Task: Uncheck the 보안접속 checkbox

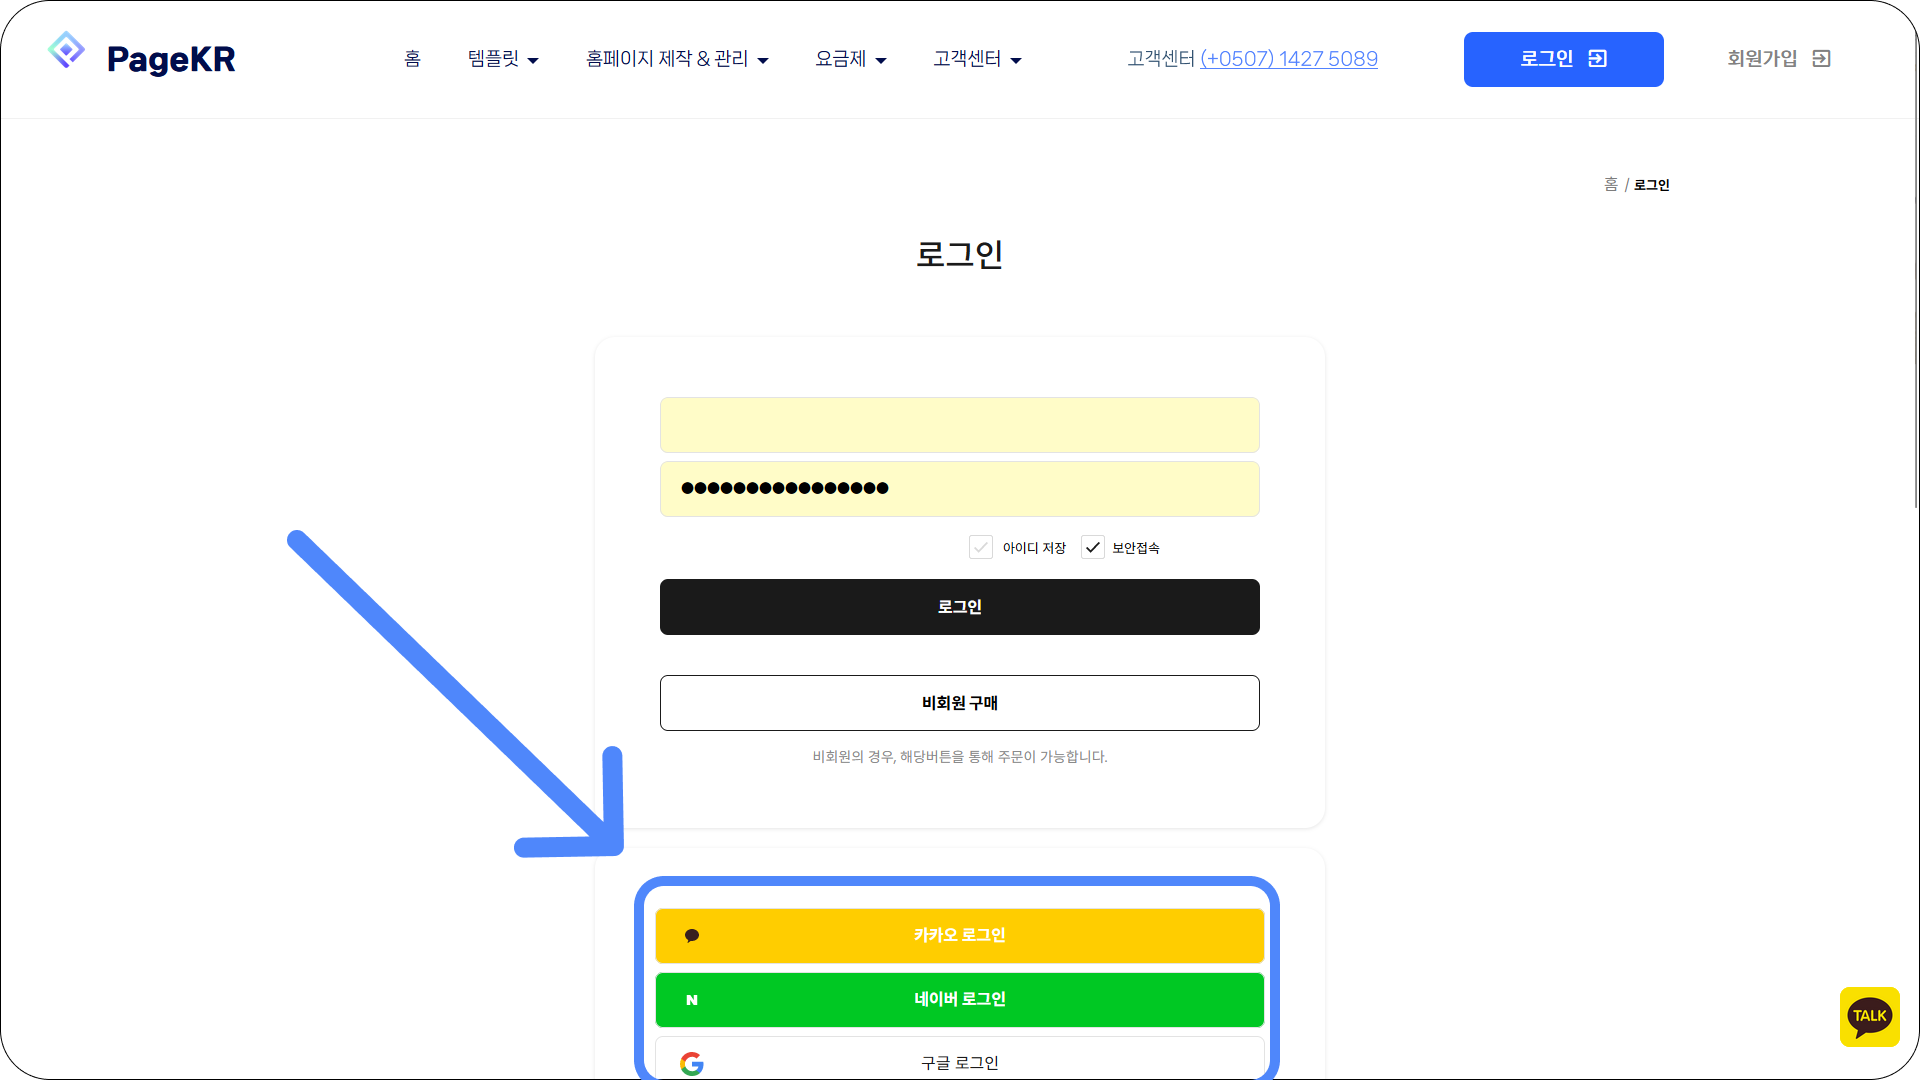Action: tap(1092, 547)
